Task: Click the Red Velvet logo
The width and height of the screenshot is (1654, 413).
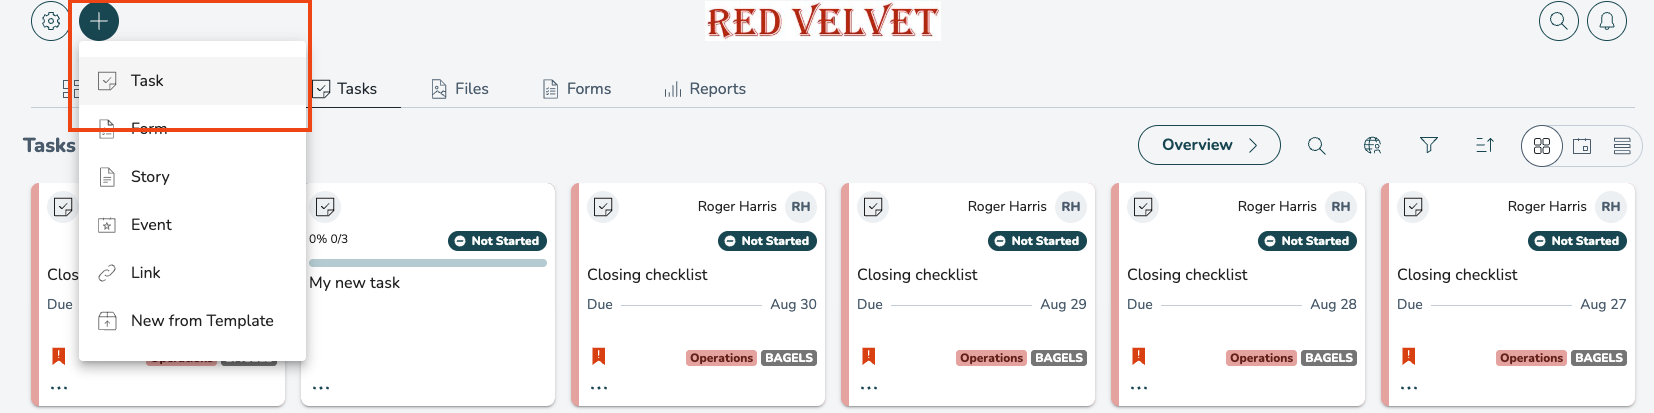Action: (823, 22)
